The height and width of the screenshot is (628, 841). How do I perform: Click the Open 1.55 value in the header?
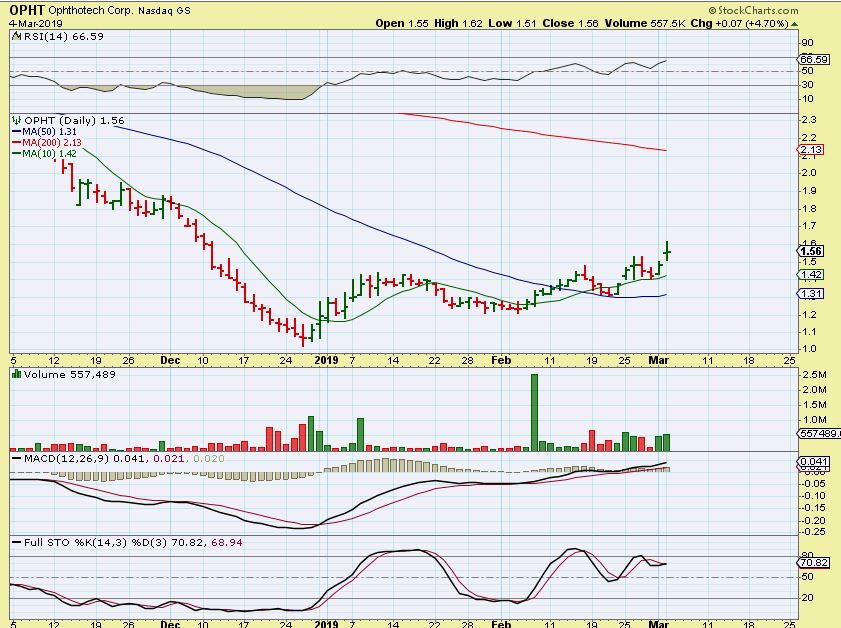(402, 24)
